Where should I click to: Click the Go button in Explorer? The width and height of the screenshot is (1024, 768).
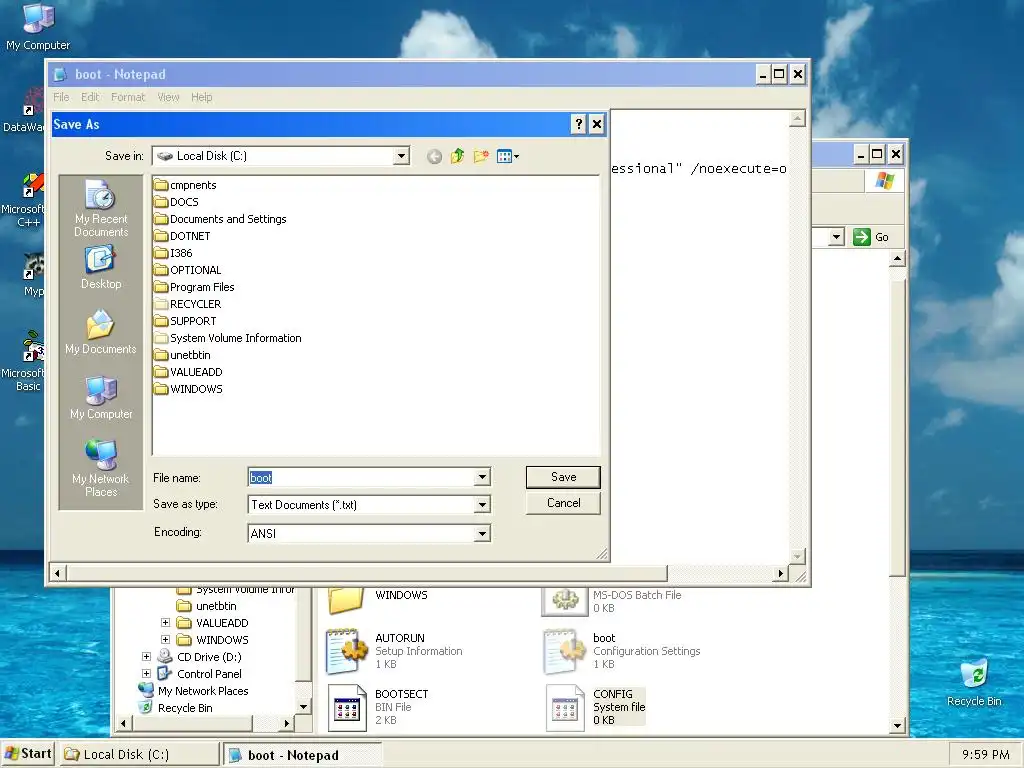click(x=871, y=237)
